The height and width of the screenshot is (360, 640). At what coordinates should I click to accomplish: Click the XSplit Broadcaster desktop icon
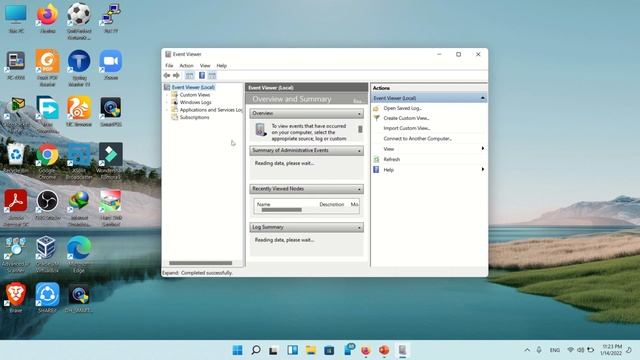click(79, 161)
